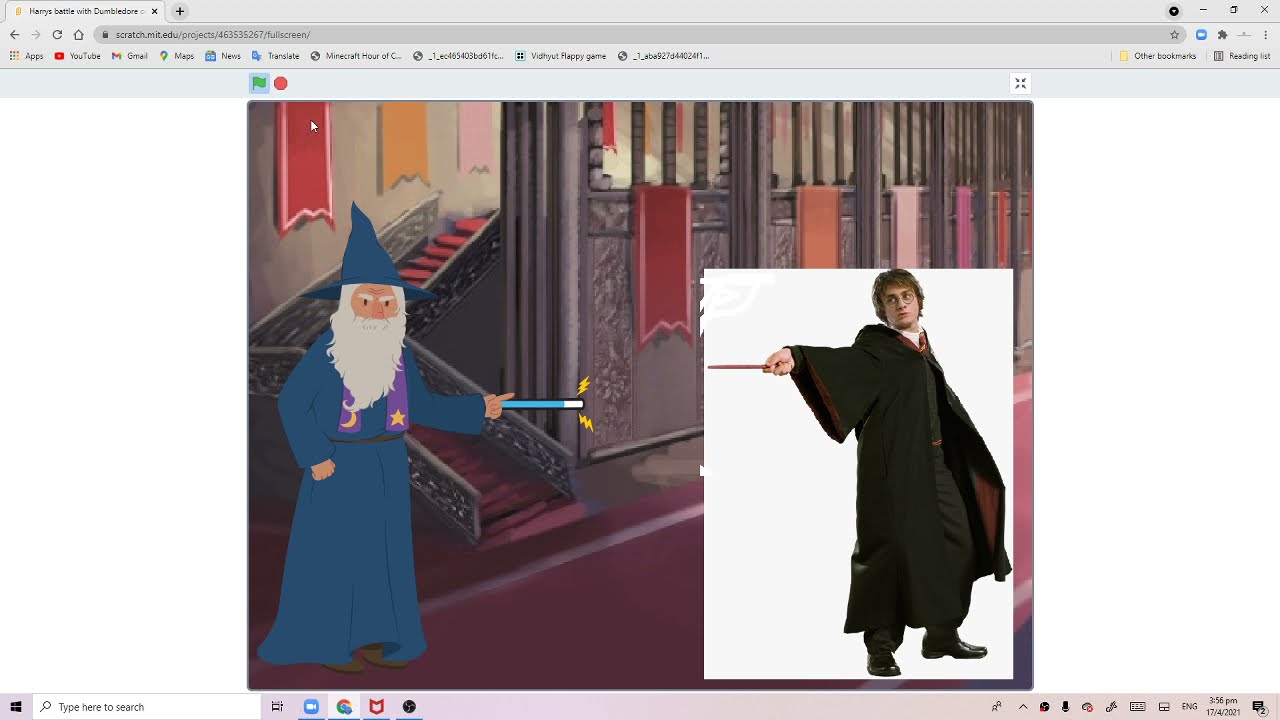Open the Gmail bookmark

(130, 56)
